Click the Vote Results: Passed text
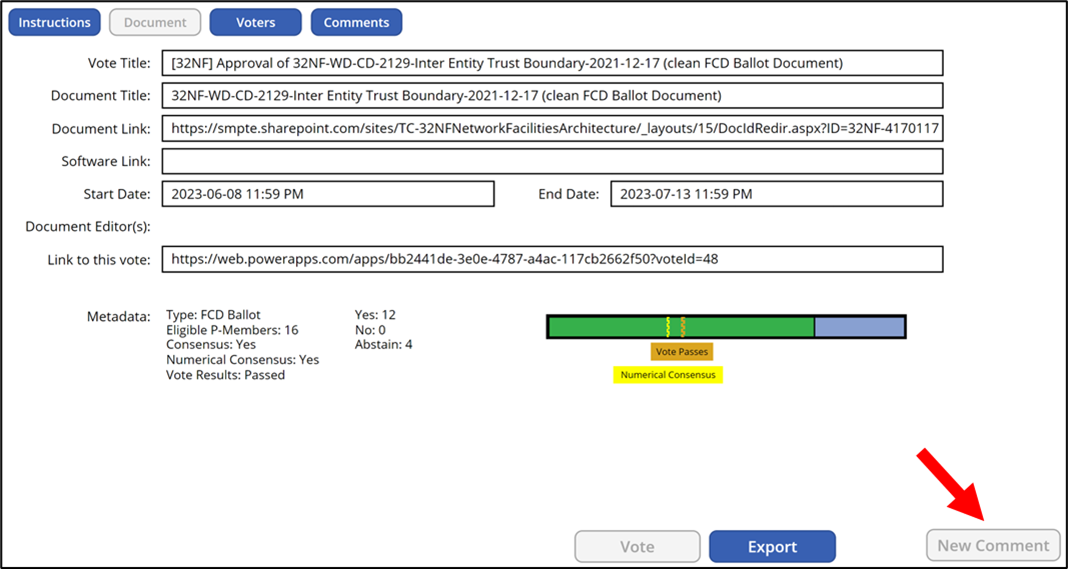Image resolution: width=1068 pixels, height=569 pixels. (x=225, y=375)
